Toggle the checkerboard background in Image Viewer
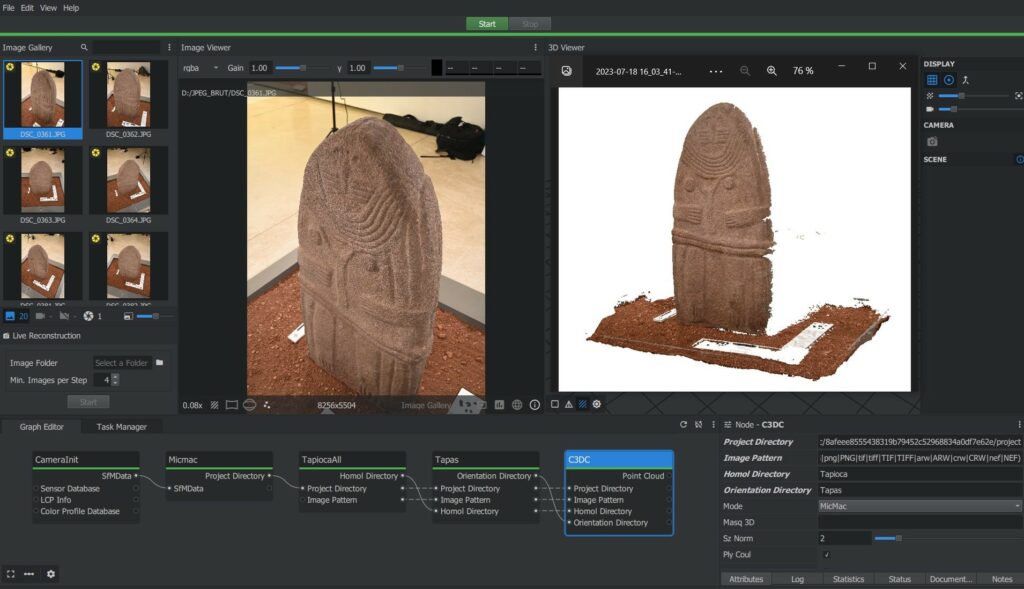Image resolution: width=1024 pixels, height=589 pixels. click(x=214, y=405)
